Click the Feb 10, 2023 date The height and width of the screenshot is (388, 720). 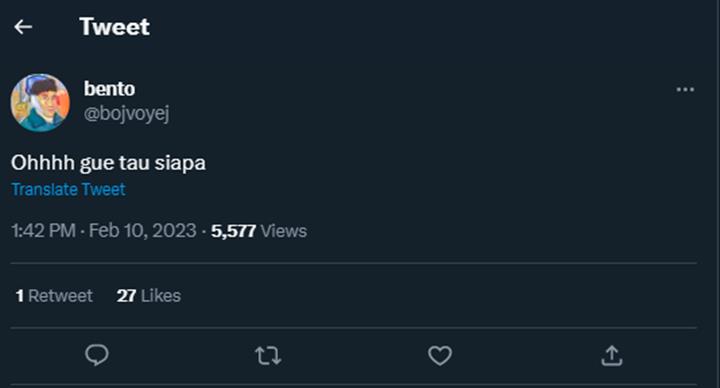[x=142, y=231]
